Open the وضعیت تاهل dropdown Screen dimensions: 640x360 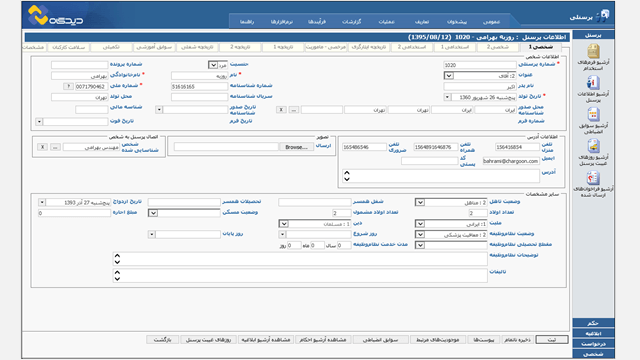pos(420,202)
